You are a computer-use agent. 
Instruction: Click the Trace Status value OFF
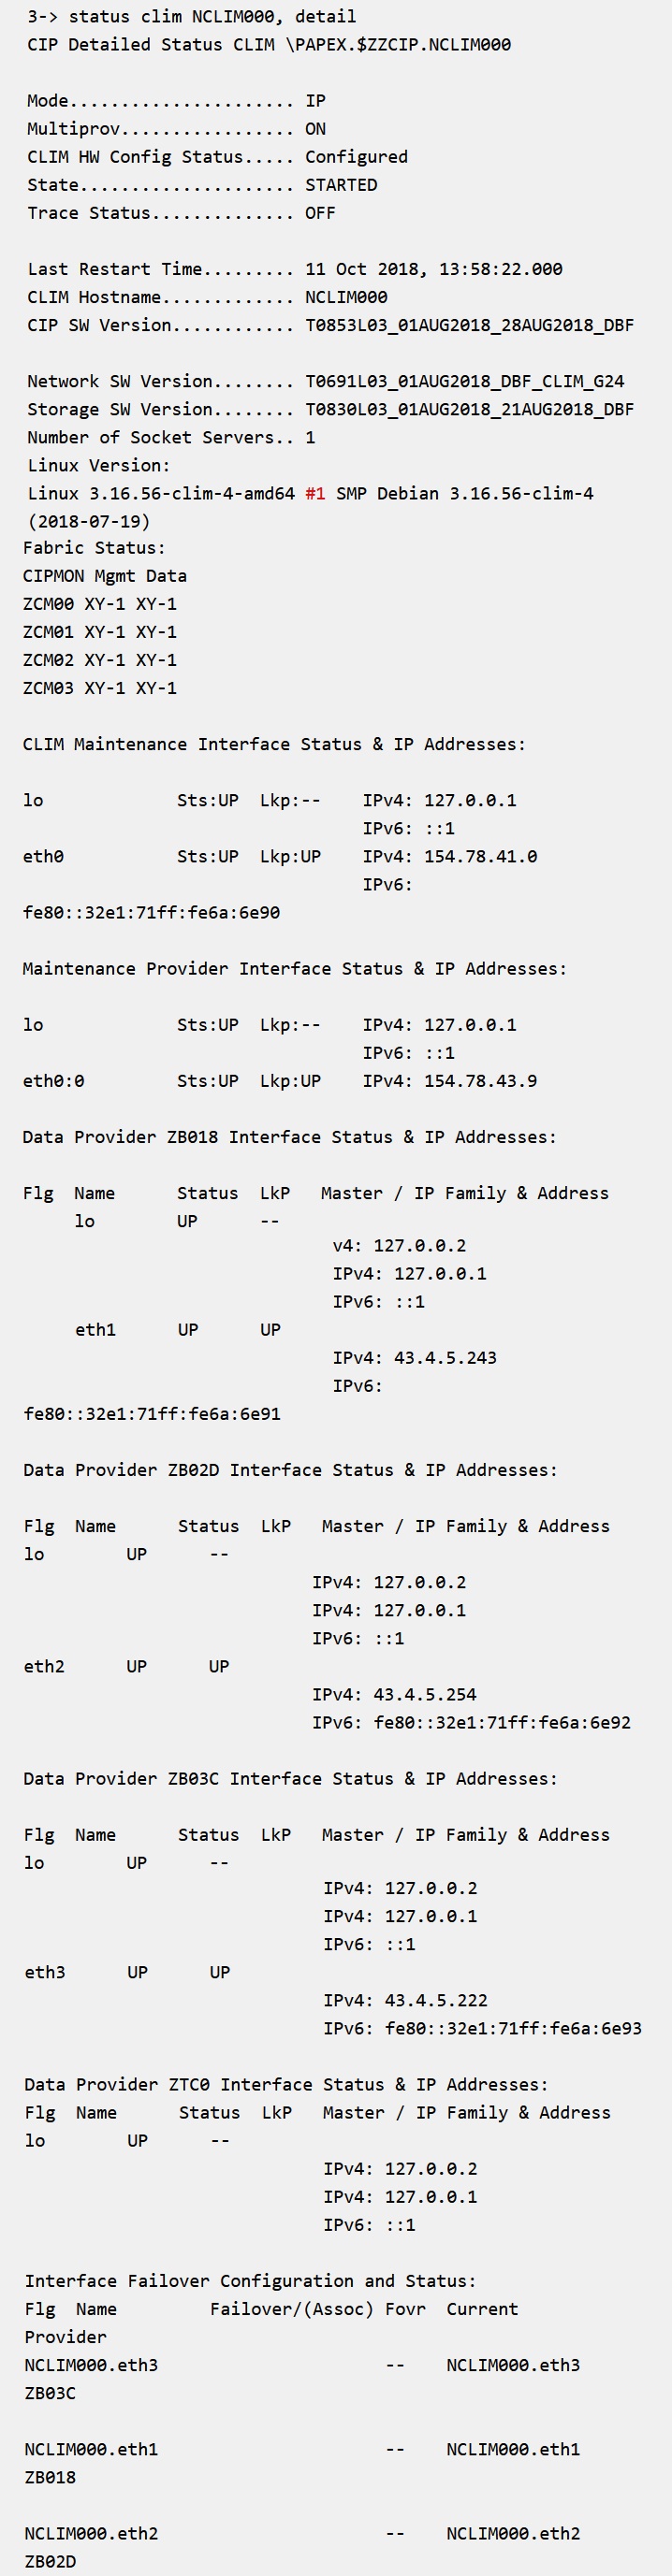pos(320,213)
